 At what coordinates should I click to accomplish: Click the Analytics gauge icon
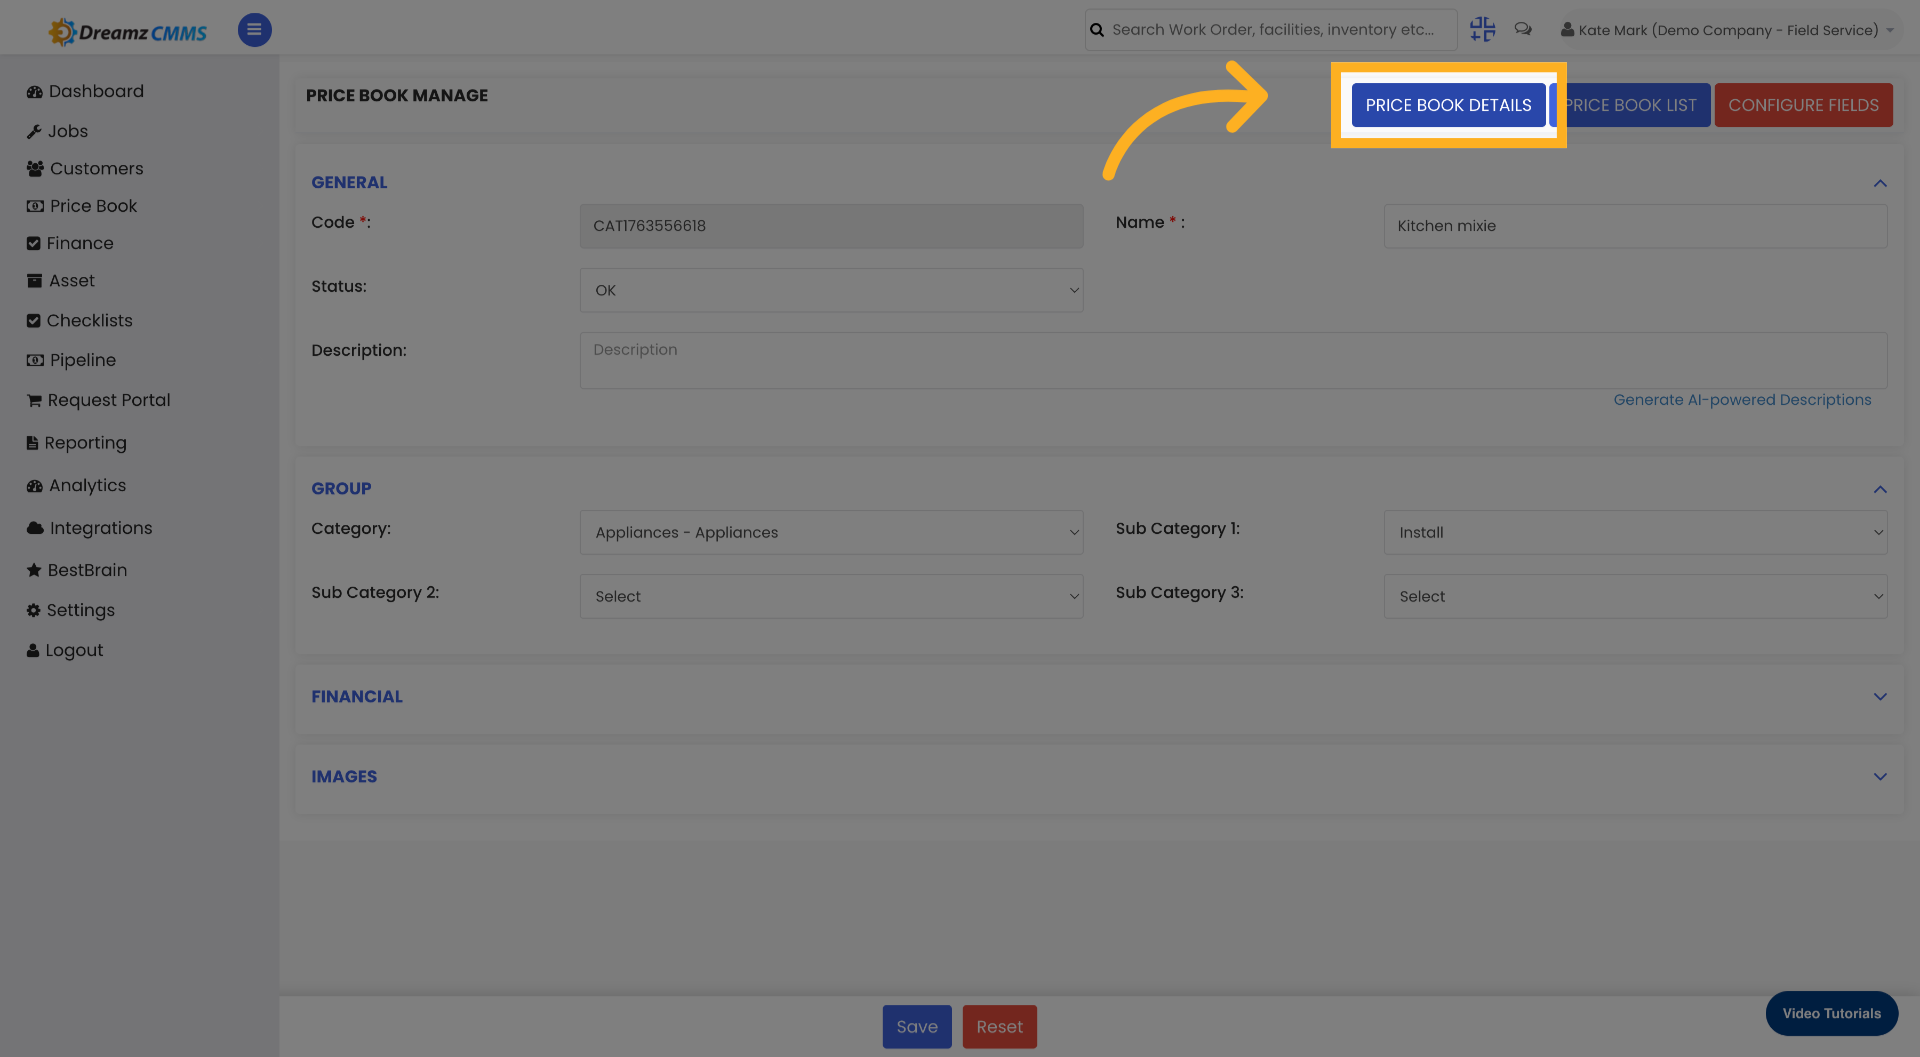click(35, 486)
